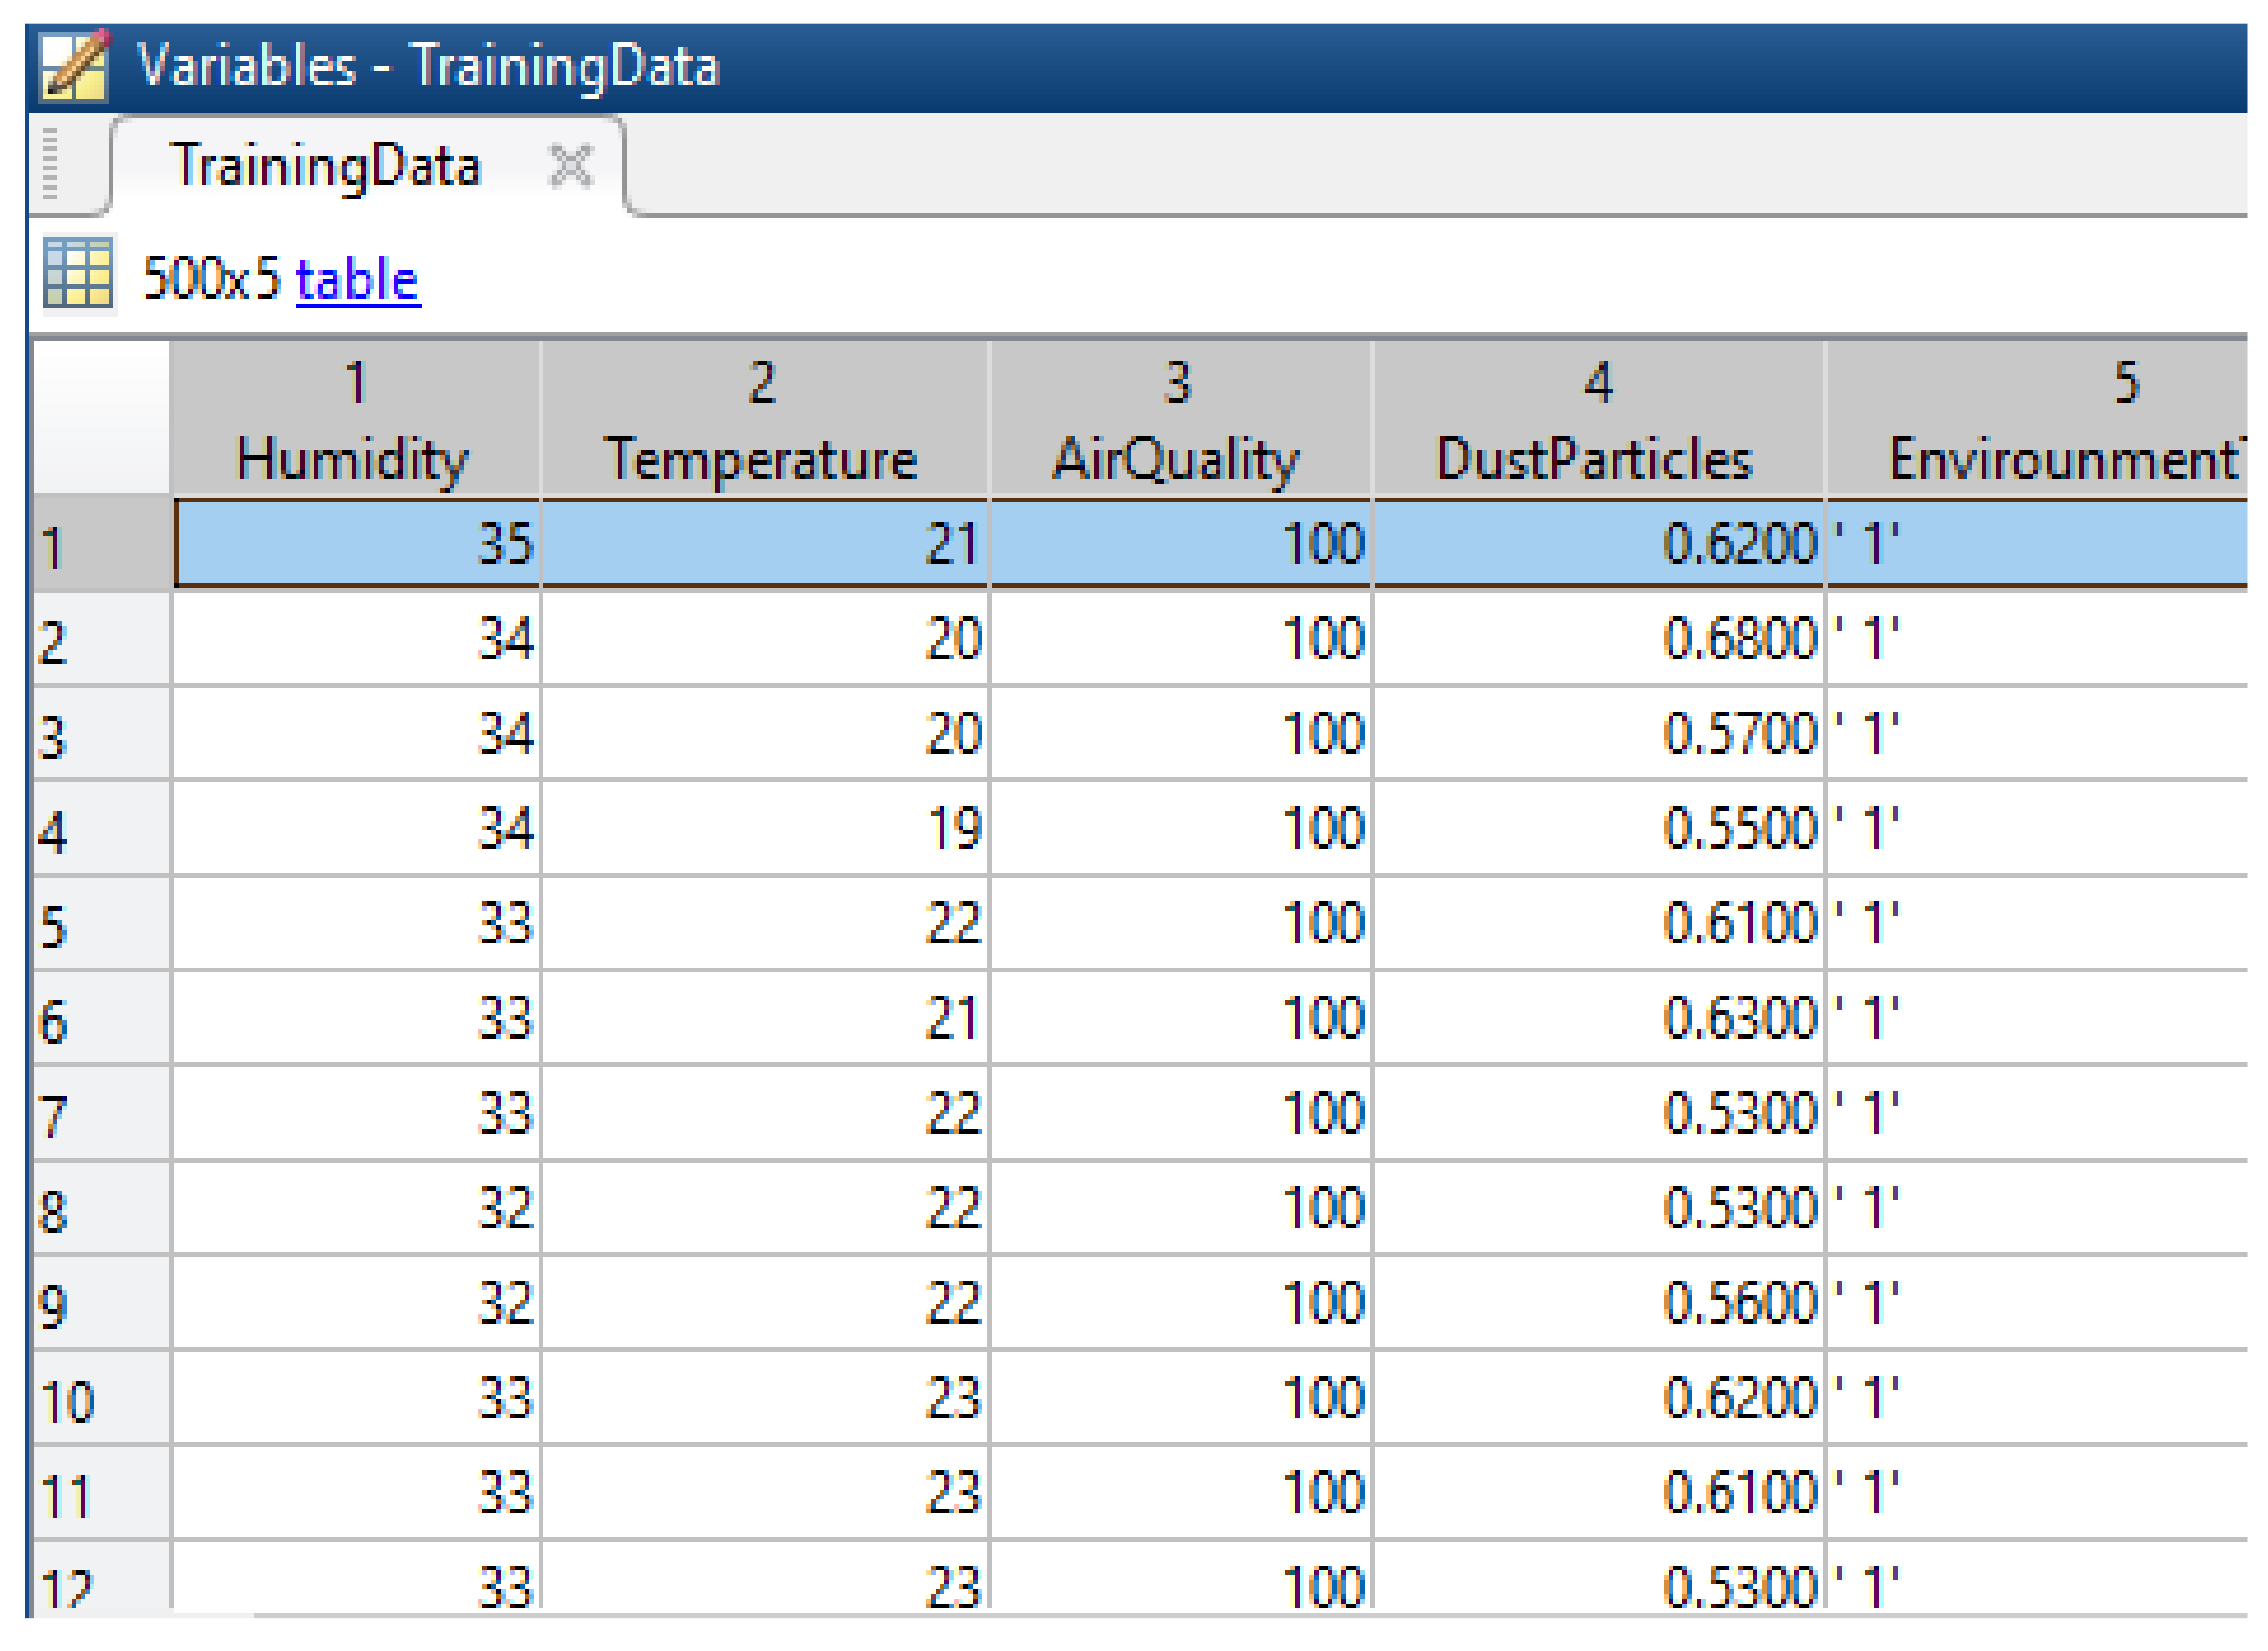Open the blue table class link

pyautogui.click(x=357, y=279)
